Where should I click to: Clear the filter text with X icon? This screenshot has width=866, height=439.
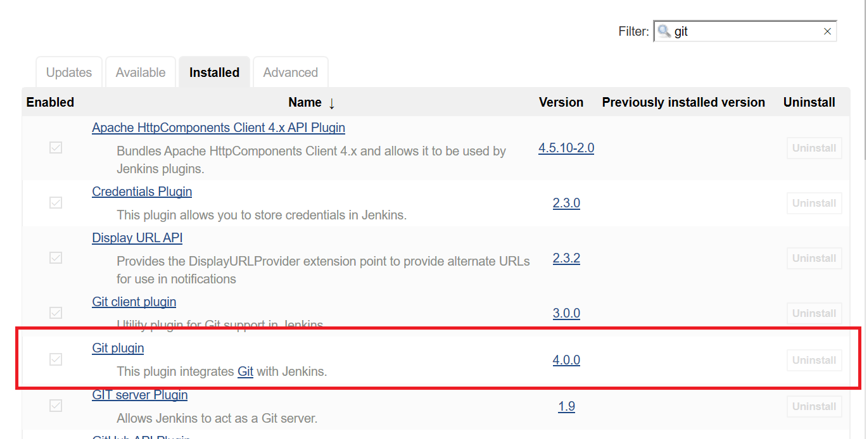(827, 32)
